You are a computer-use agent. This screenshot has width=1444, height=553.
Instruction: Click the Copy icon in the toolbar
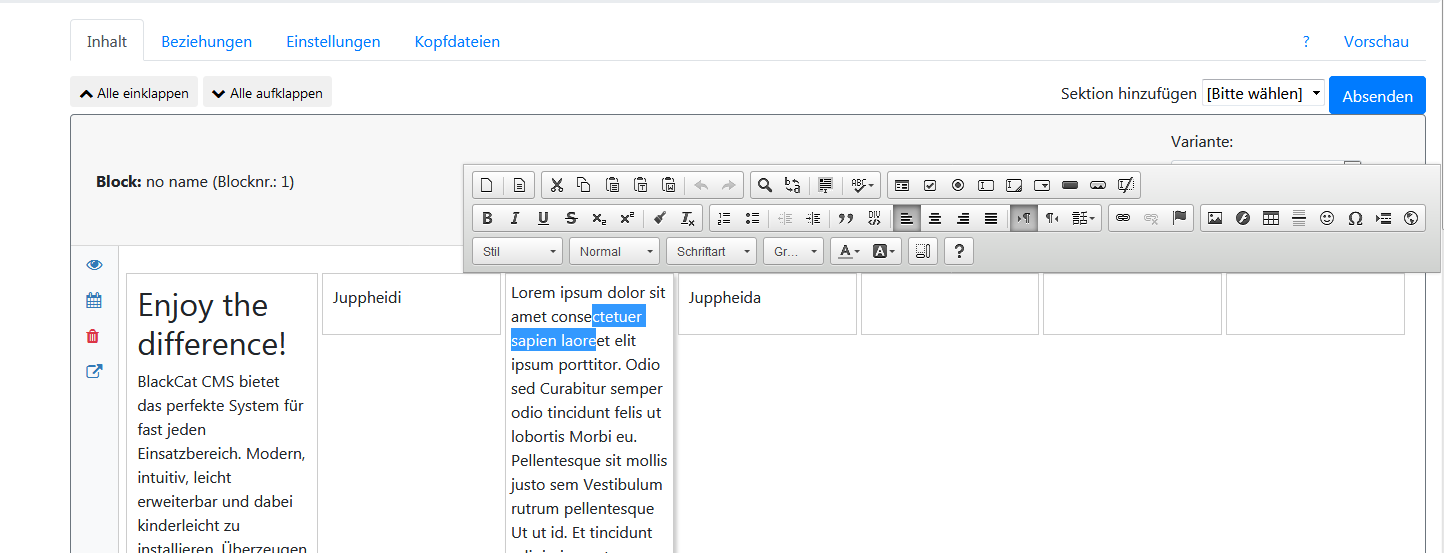pyautogui.click(x=584, y=185)
